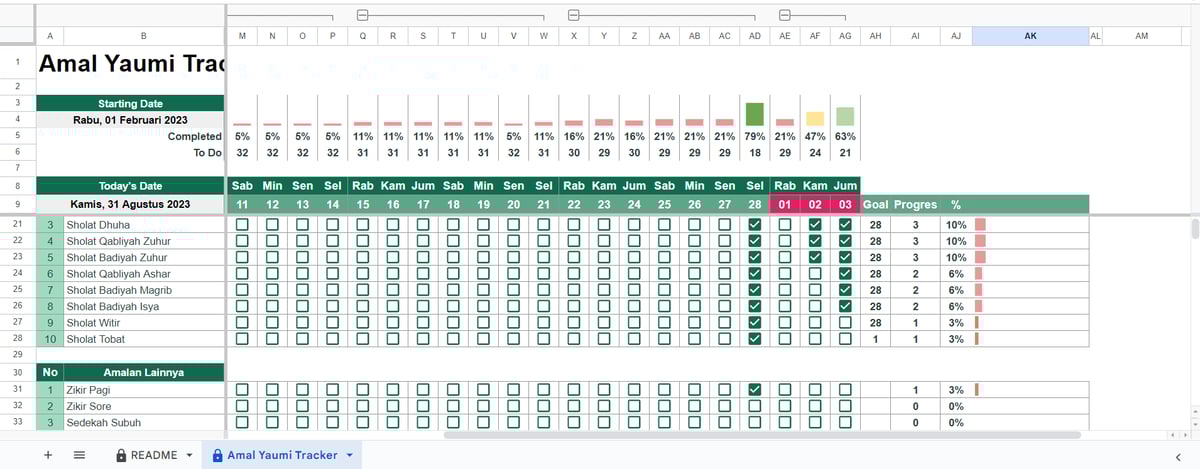The image size is (1200, 469).
Task: Click the green progress bar above day 28
Action: pos(755,113)
